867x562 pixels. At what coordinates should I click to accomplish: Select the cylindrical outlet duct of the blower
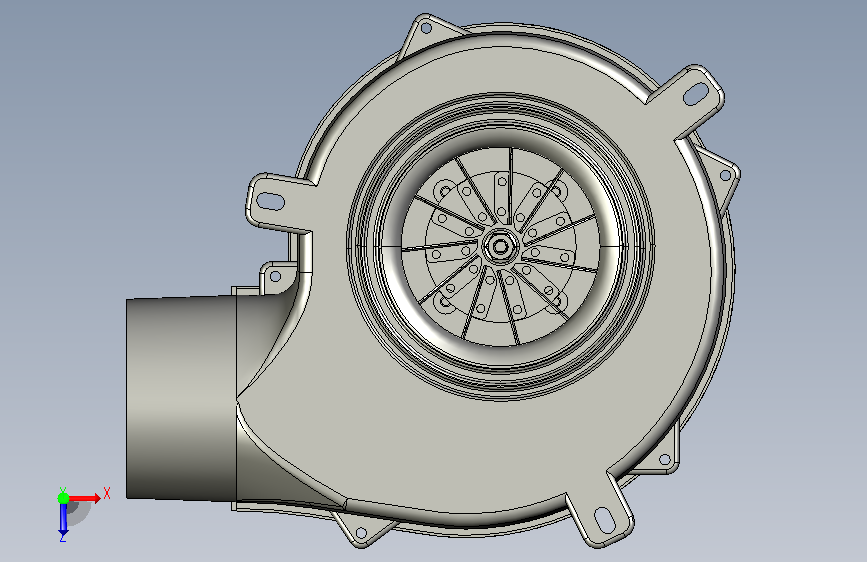(x=181, y=398)
